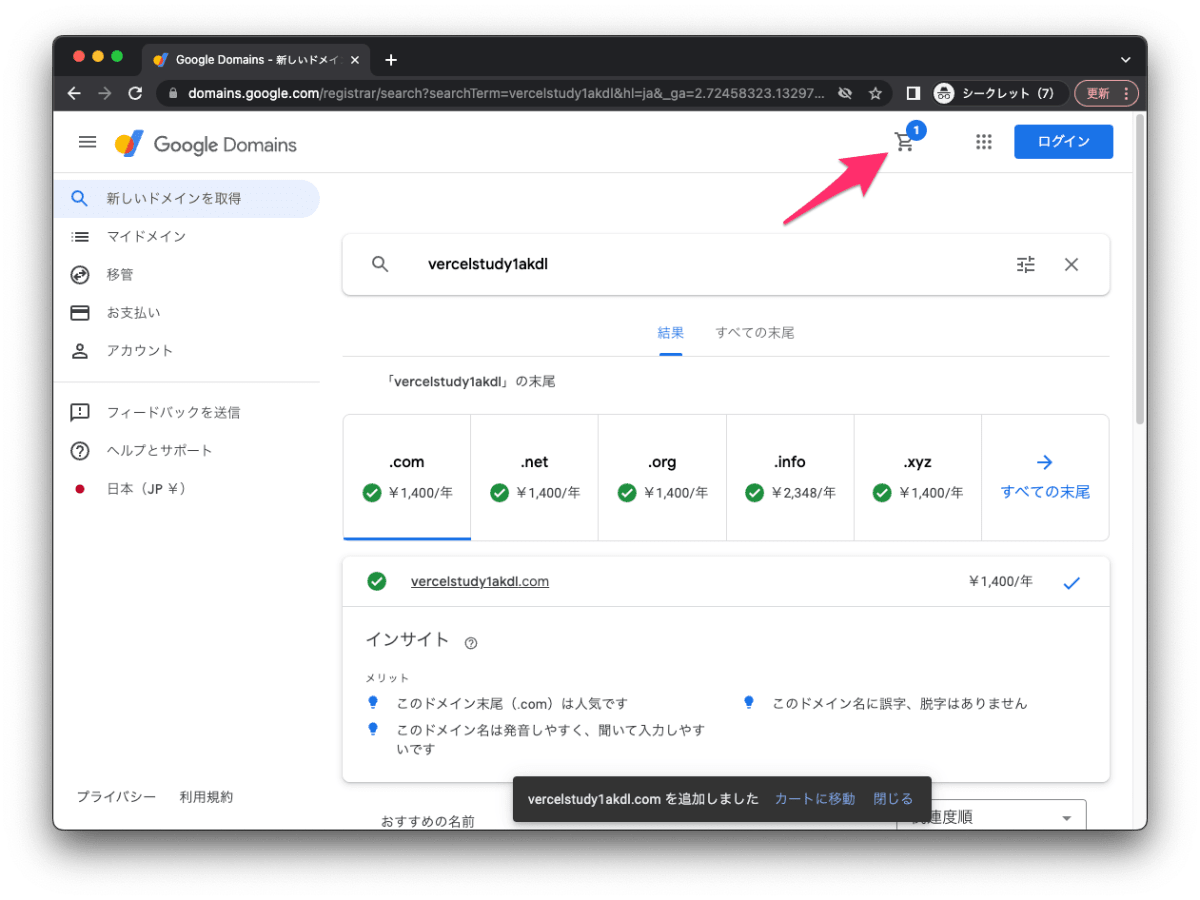Select the .info ending card

tap(790, 477)
